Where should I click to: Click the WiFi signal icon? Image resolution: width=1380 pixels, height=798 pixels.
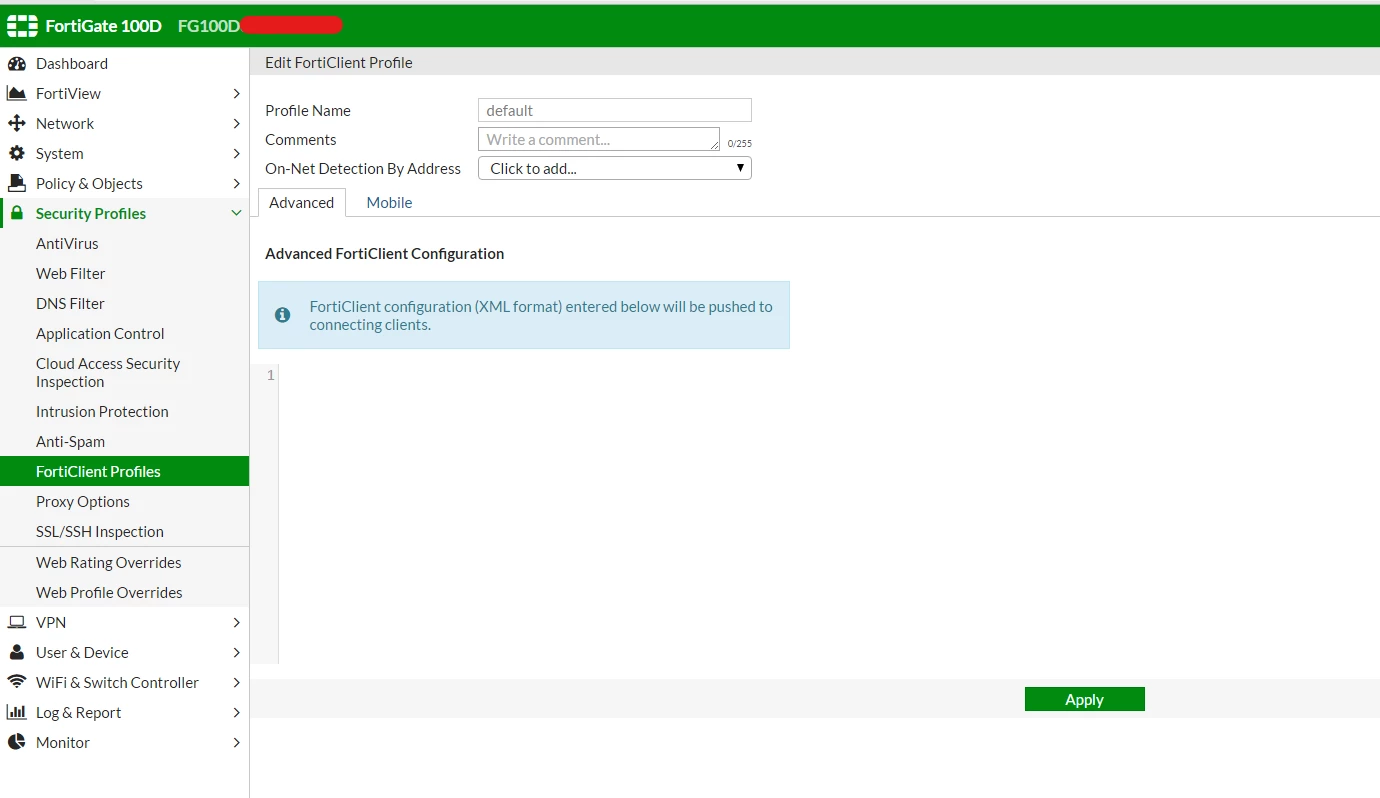point(16,682)
